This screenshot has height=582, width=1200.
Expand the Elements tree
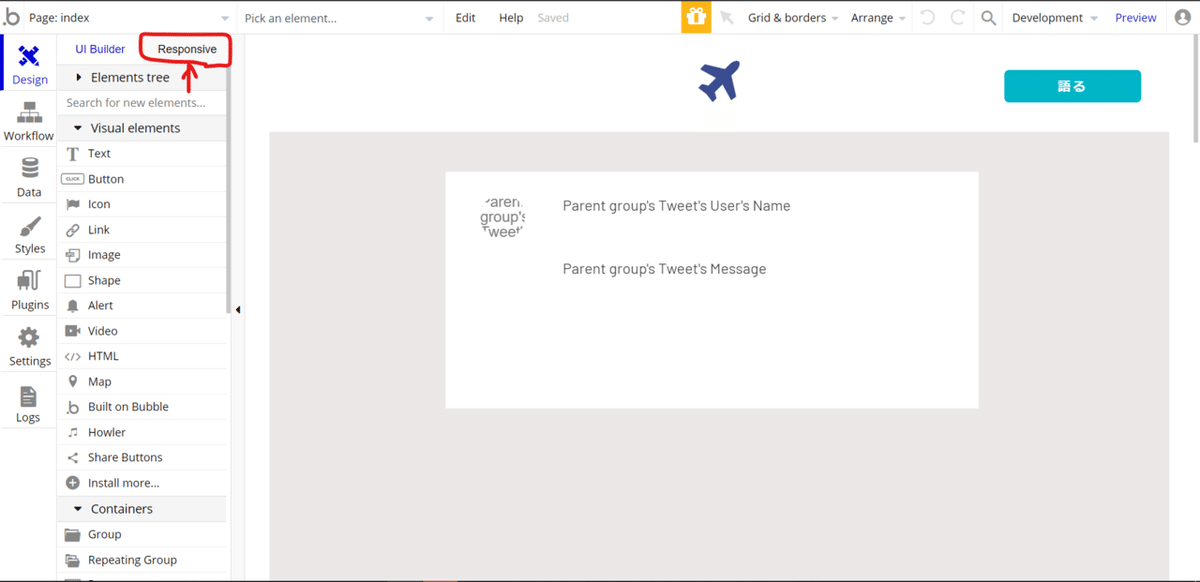tap(79, 77)
